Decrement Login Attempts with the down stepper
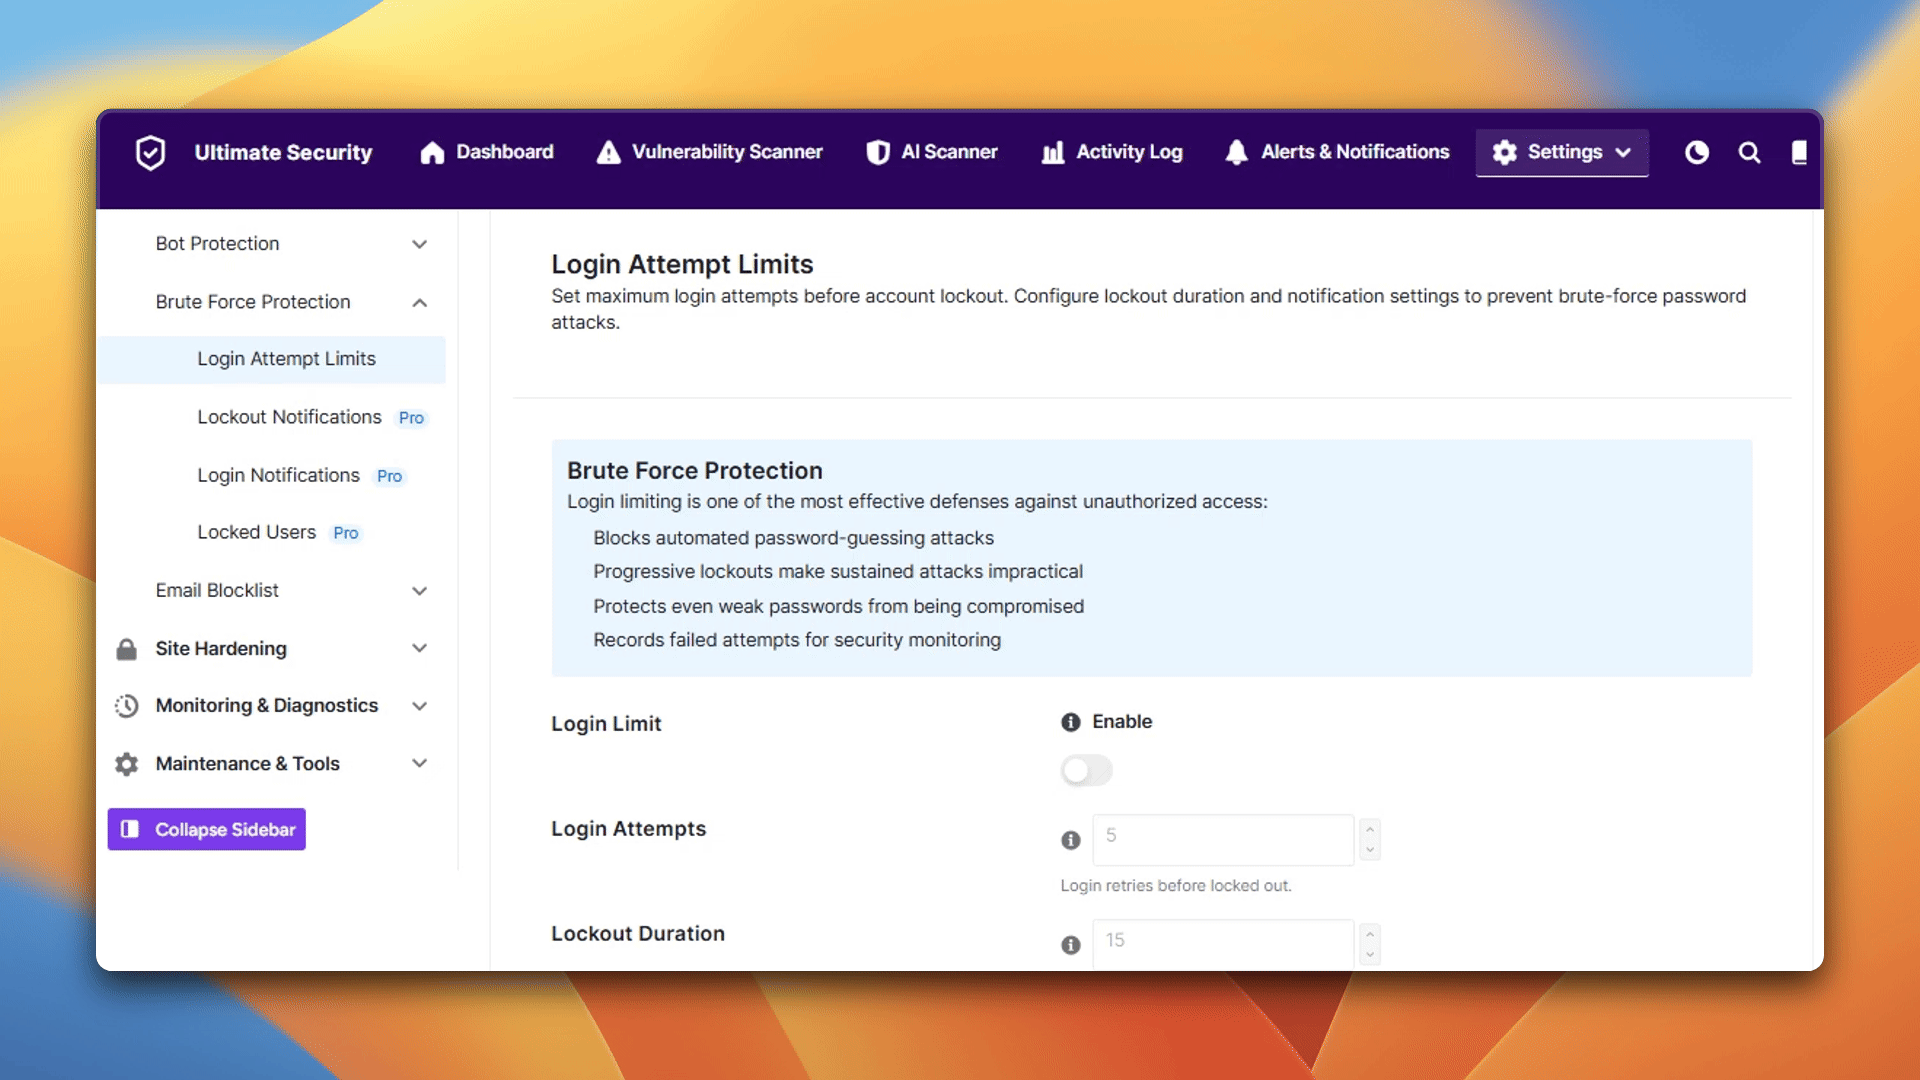This screenshot has height=1080, width=1920. pos(1370,850)
